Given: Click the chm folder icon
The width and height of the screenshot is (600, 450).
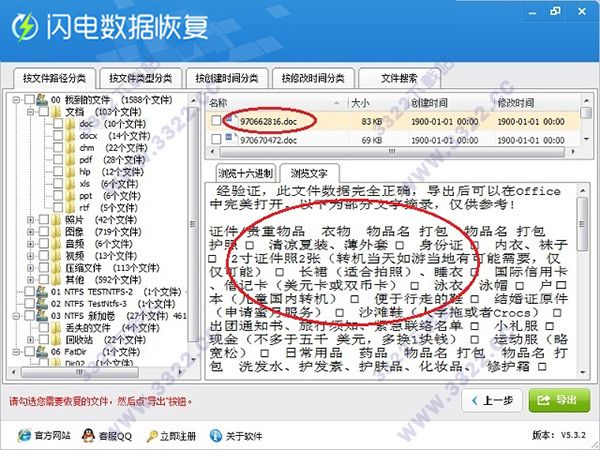Looking at the screenshot, I should 70,148.
